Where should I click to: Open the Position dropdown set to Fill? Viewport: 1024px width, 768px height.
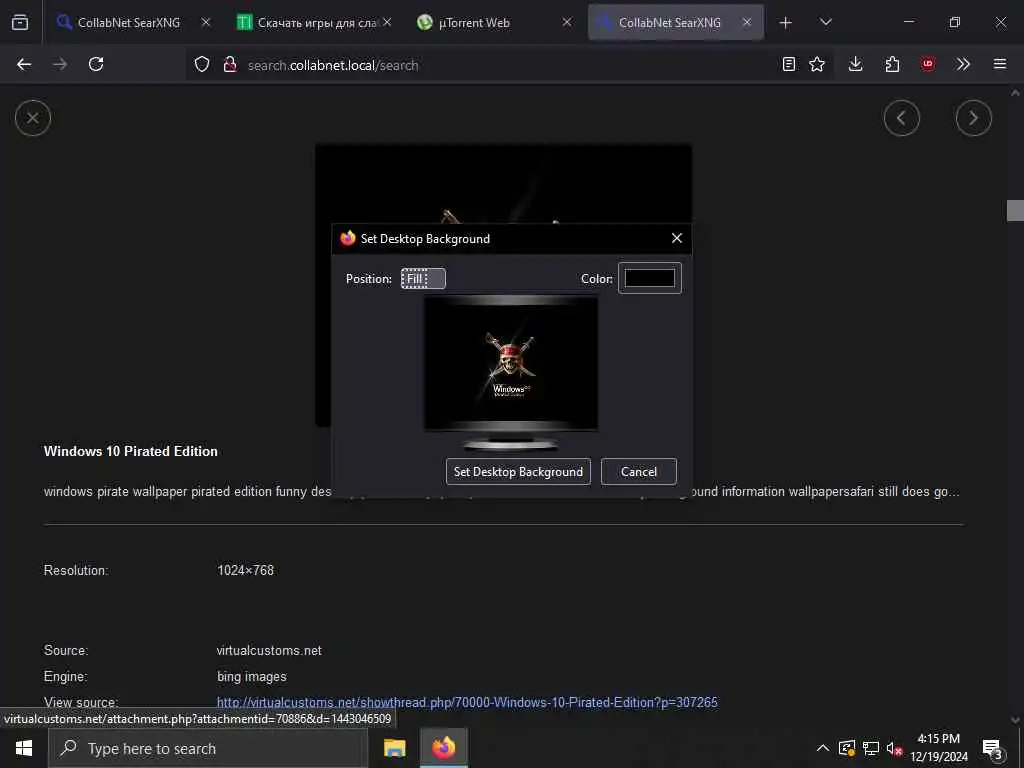pyautogui.click(x=423, y=279)
